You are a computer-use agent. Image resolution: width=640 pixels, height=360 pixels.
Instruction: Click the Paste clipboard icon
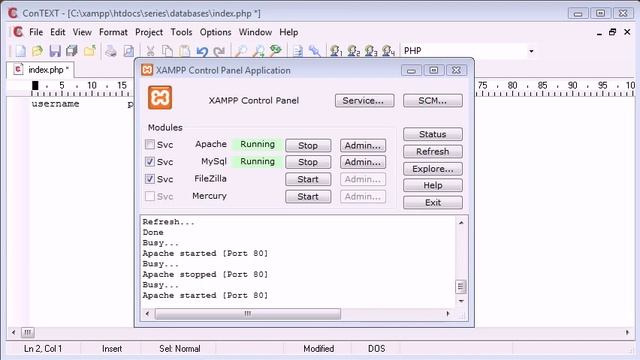click(x=184, y=51)
